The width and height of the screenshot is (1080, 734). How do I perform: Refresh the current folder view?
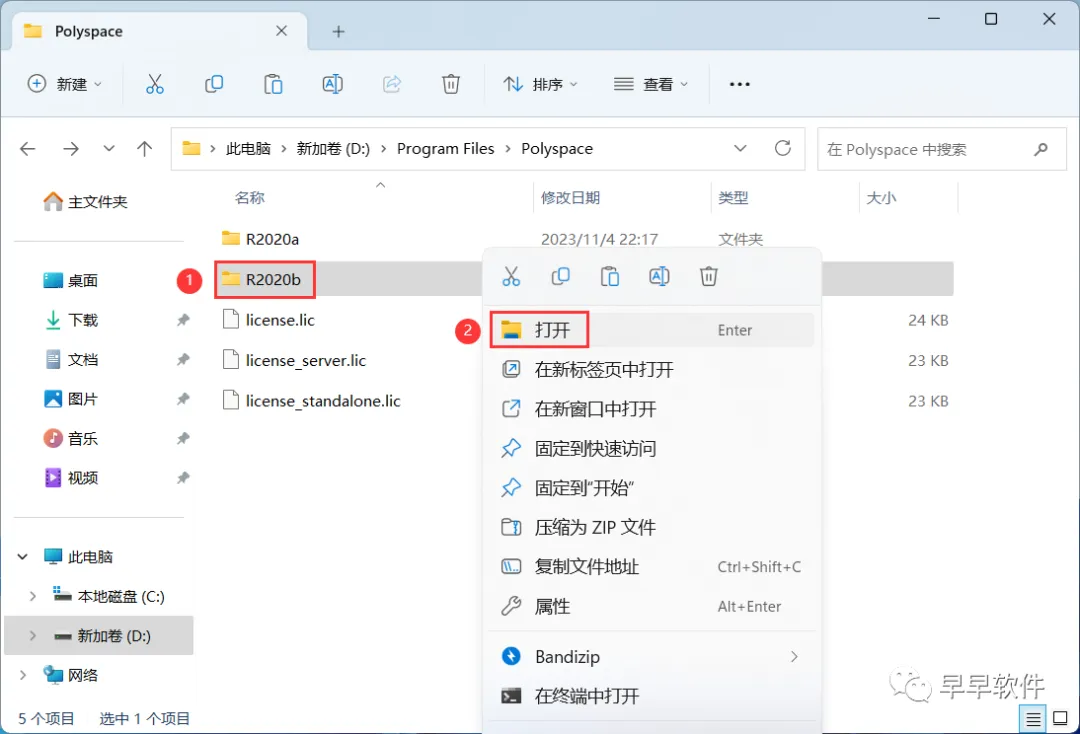782,148
